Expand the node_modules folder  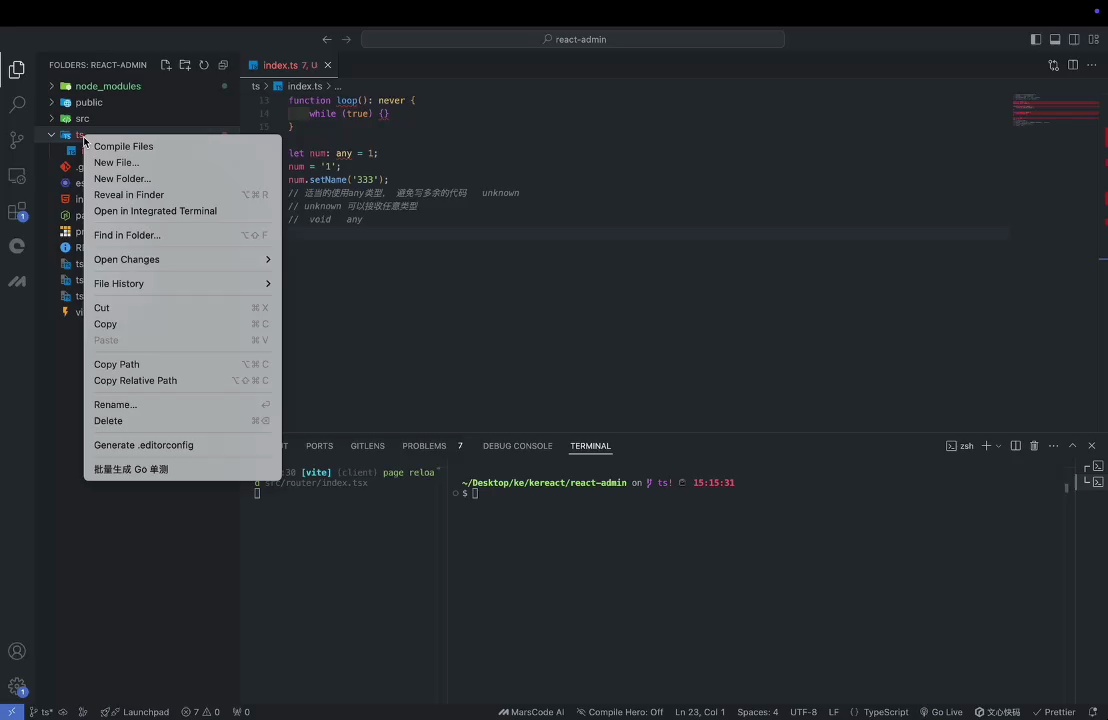tap(52, 86)
